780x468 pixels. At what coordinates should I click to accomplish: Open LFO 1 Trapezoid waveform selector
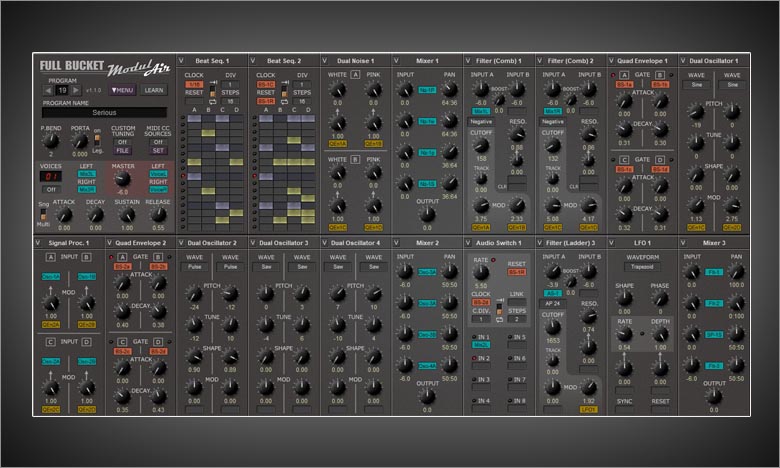(x=642, y=267)
